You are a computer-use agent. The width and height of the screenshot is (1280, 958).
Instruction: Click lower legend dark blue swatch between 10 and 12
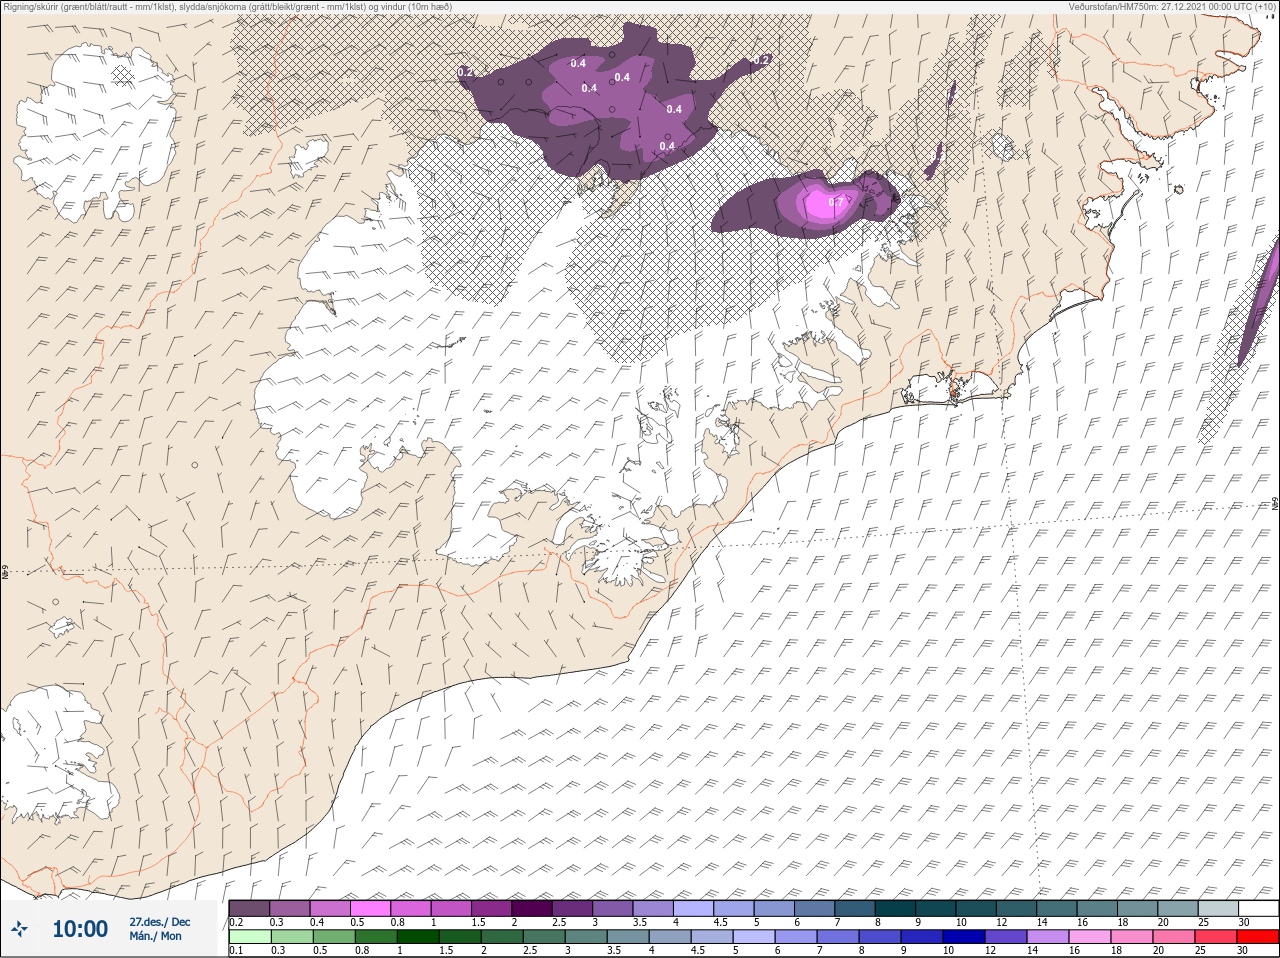point(962,937)
